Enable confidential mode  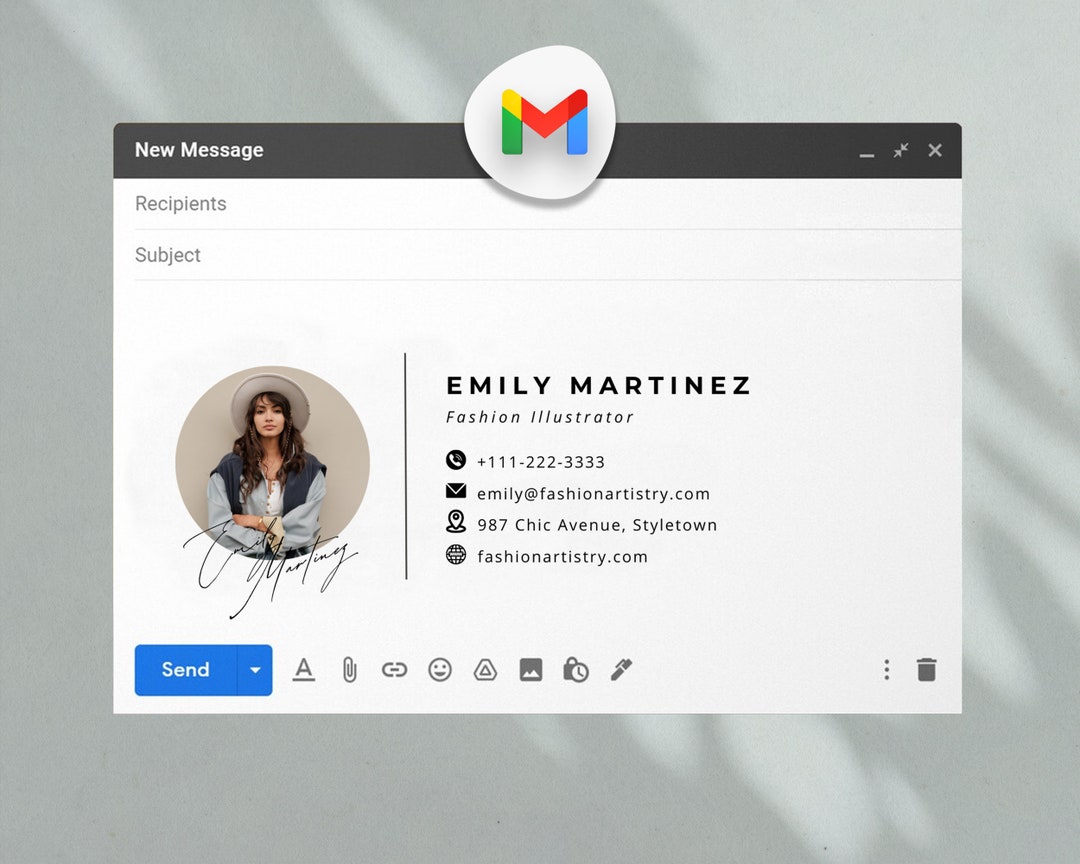coord(575,670)
